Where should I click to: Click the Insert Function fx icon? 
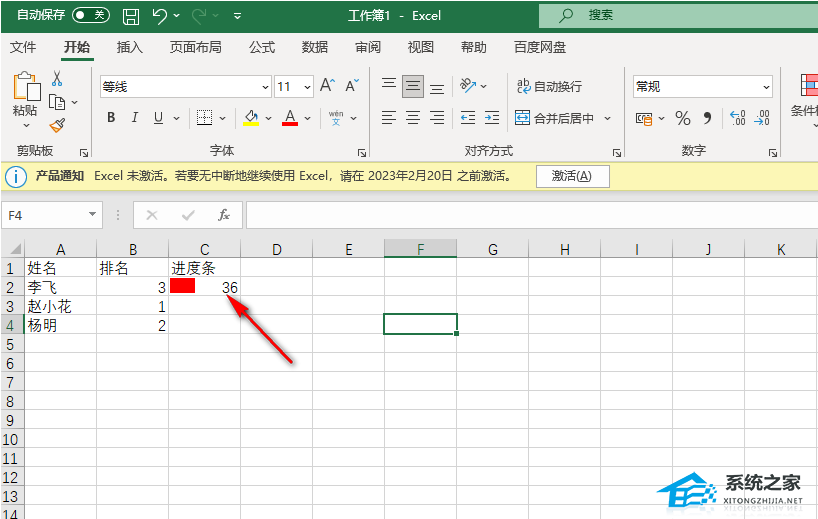pos(224,215)
